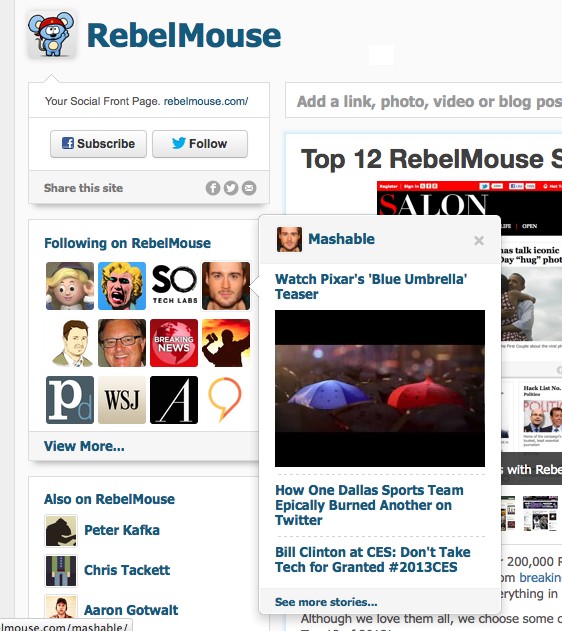This screenshot has height=631, width=562.
Task: Click the Add a link, photo, video field
Action: click(424, 101)
